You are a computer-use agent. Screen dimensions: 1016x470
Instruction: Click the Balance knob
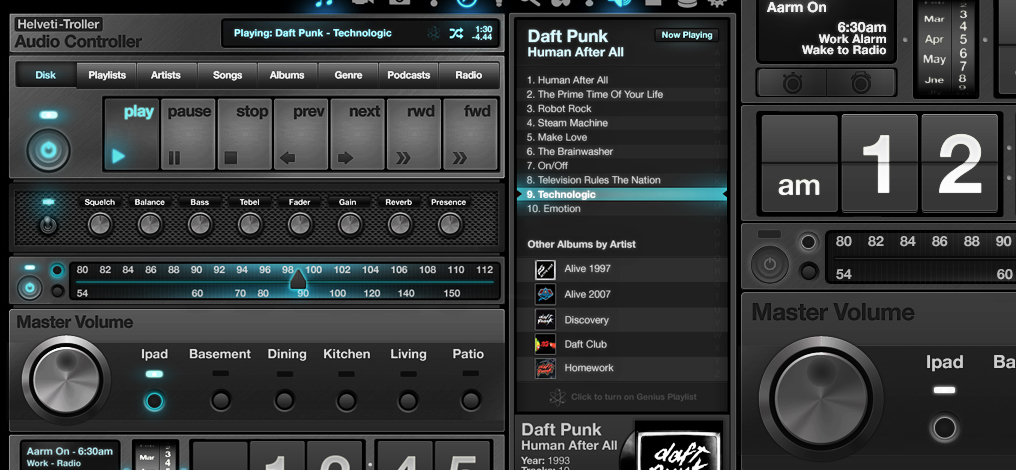150,225
